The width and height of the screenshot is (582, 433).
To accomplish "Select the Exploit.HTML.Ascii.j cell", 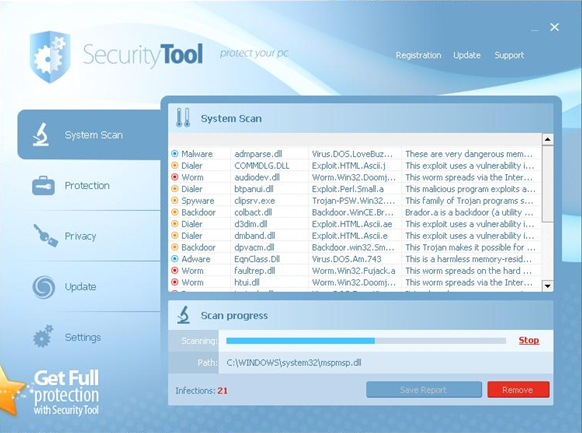I will point(349,165).
